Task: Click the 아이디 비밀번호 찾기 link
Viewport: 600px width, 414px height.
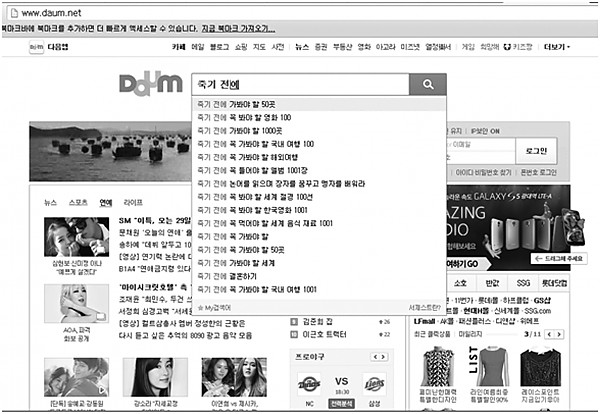Action: coord(483,173)
